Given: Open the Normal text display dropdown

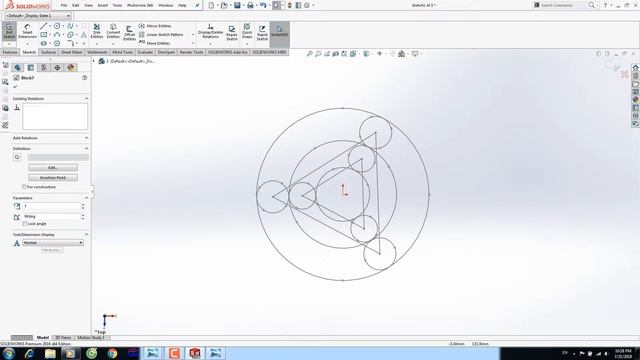Looking at the screenshot, I should point(53,243).
